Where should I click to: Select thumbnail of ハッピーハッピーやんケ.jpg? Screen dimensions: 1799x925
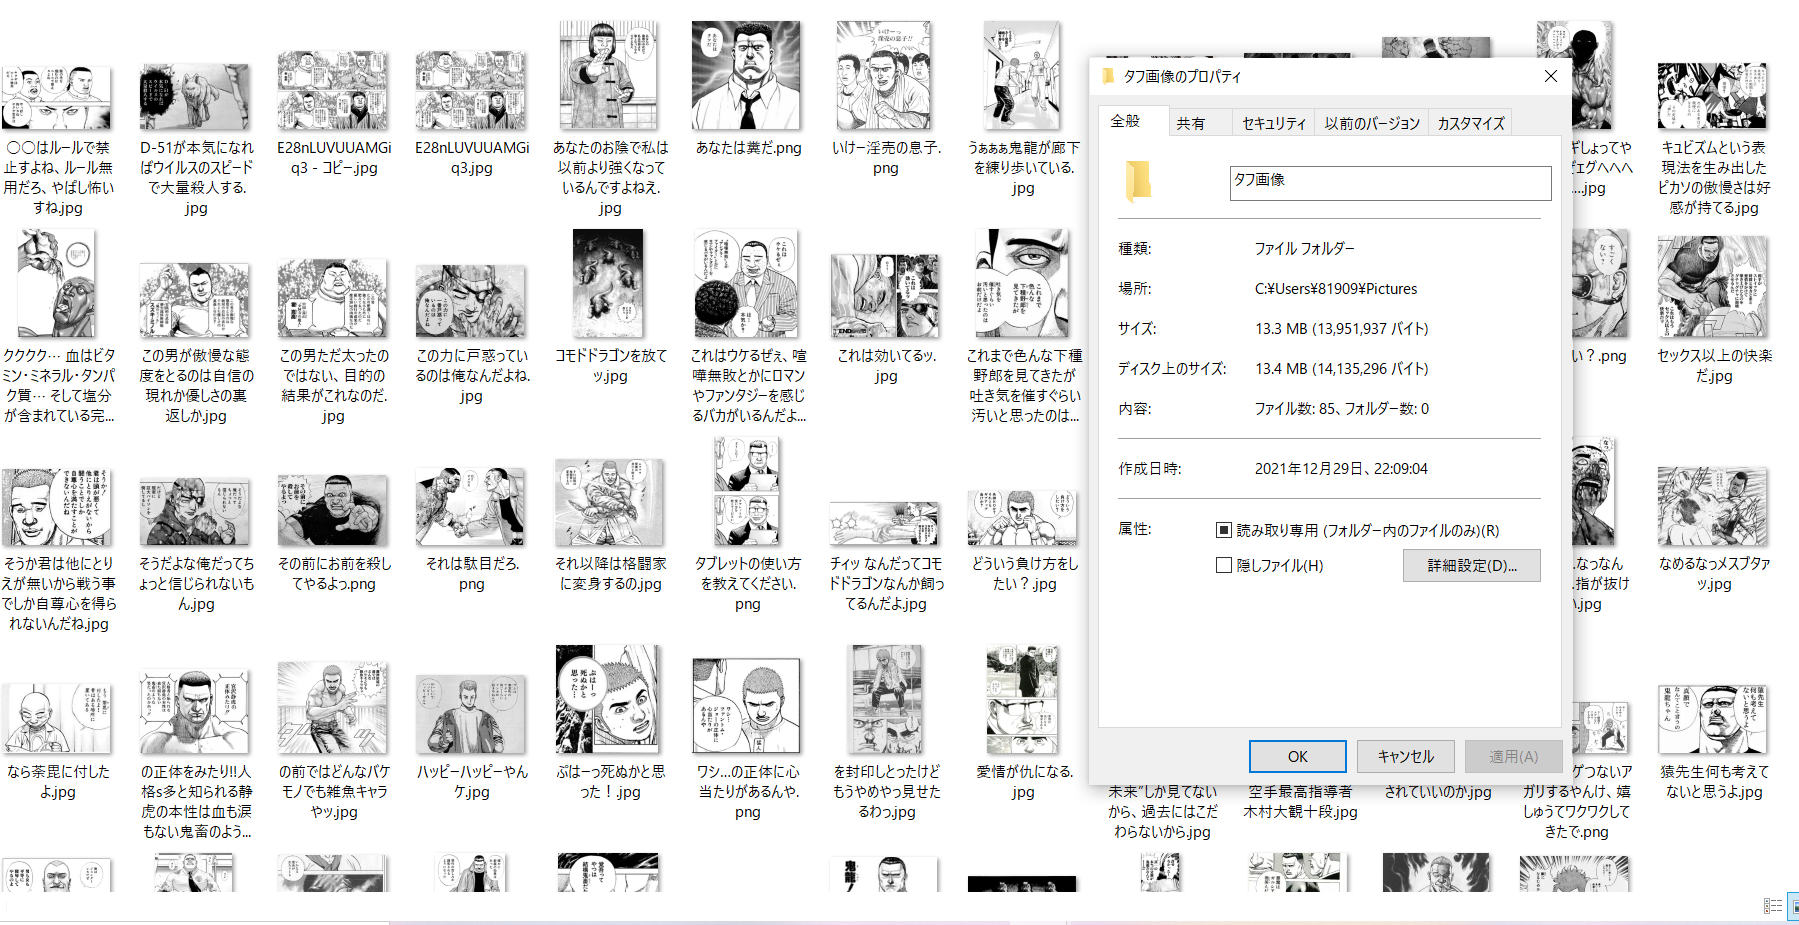tap(471, 714)
